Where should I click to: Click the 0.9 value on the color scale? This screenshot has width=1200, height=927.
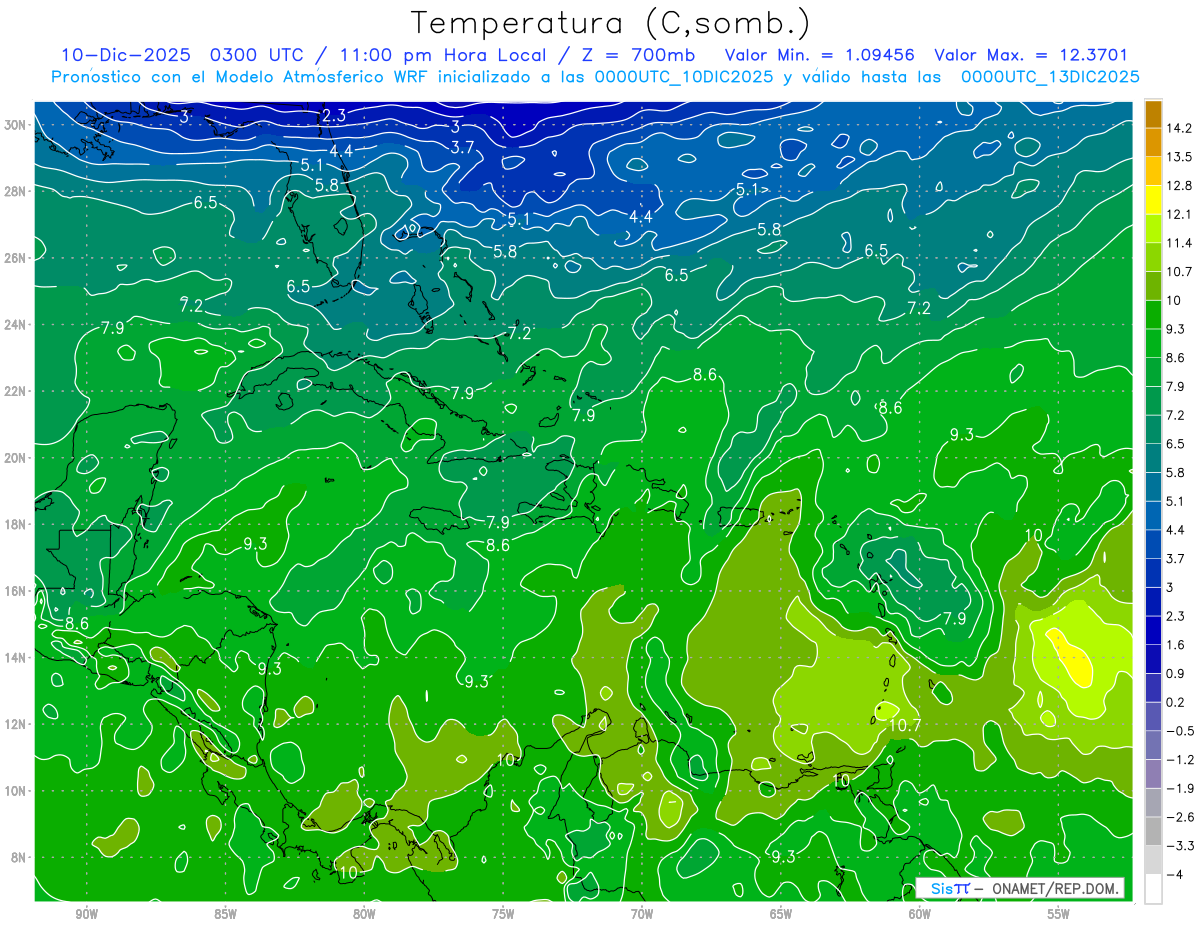[x=1176, y=674]
